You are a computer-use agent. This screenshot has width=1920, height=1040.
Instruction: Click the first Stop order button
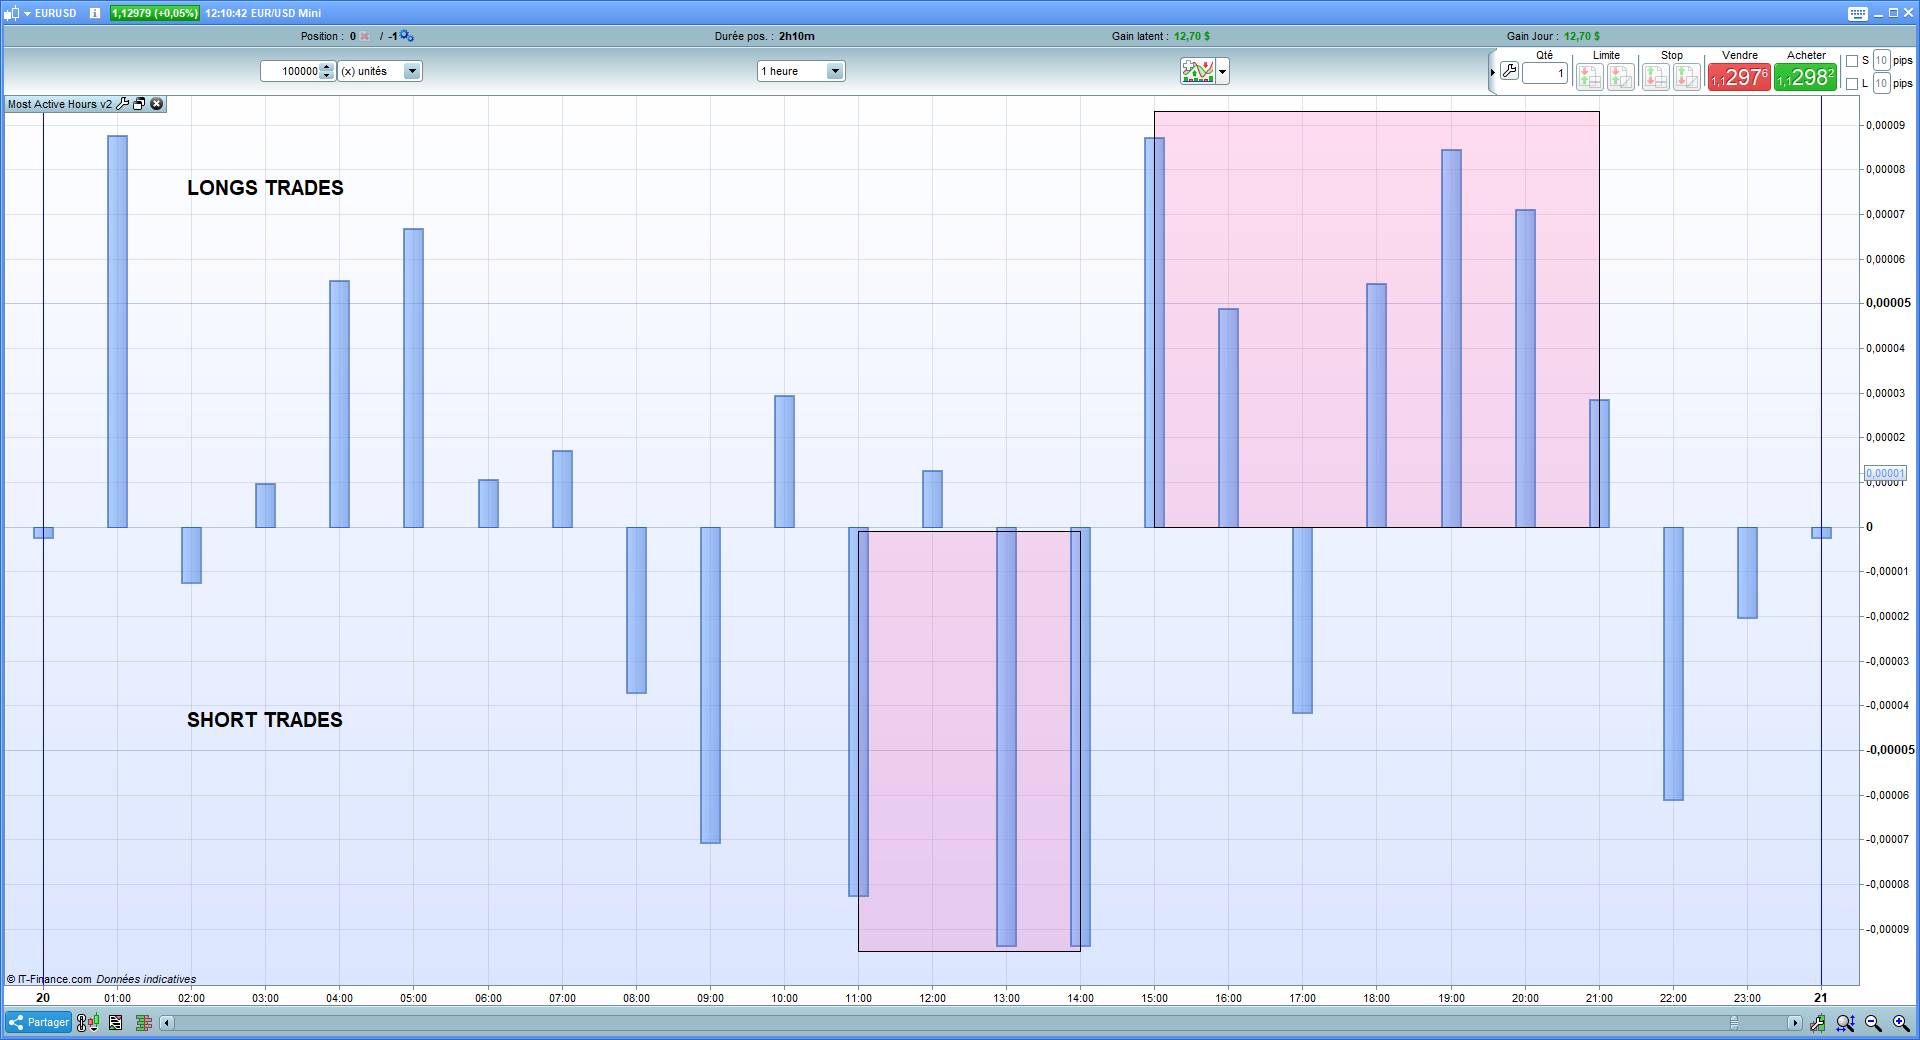click(x=1656, y=77)
